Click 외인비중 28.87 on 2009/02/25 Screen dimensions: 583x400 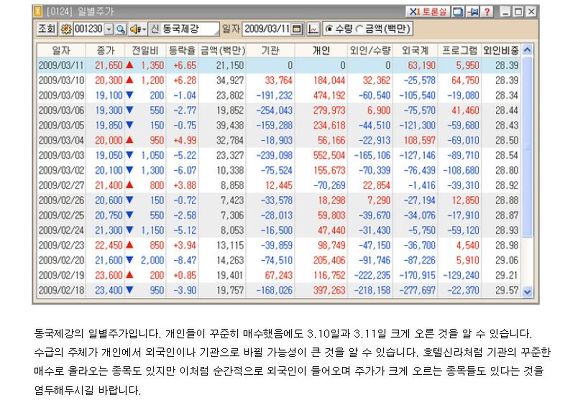click(x=506, y=215)
